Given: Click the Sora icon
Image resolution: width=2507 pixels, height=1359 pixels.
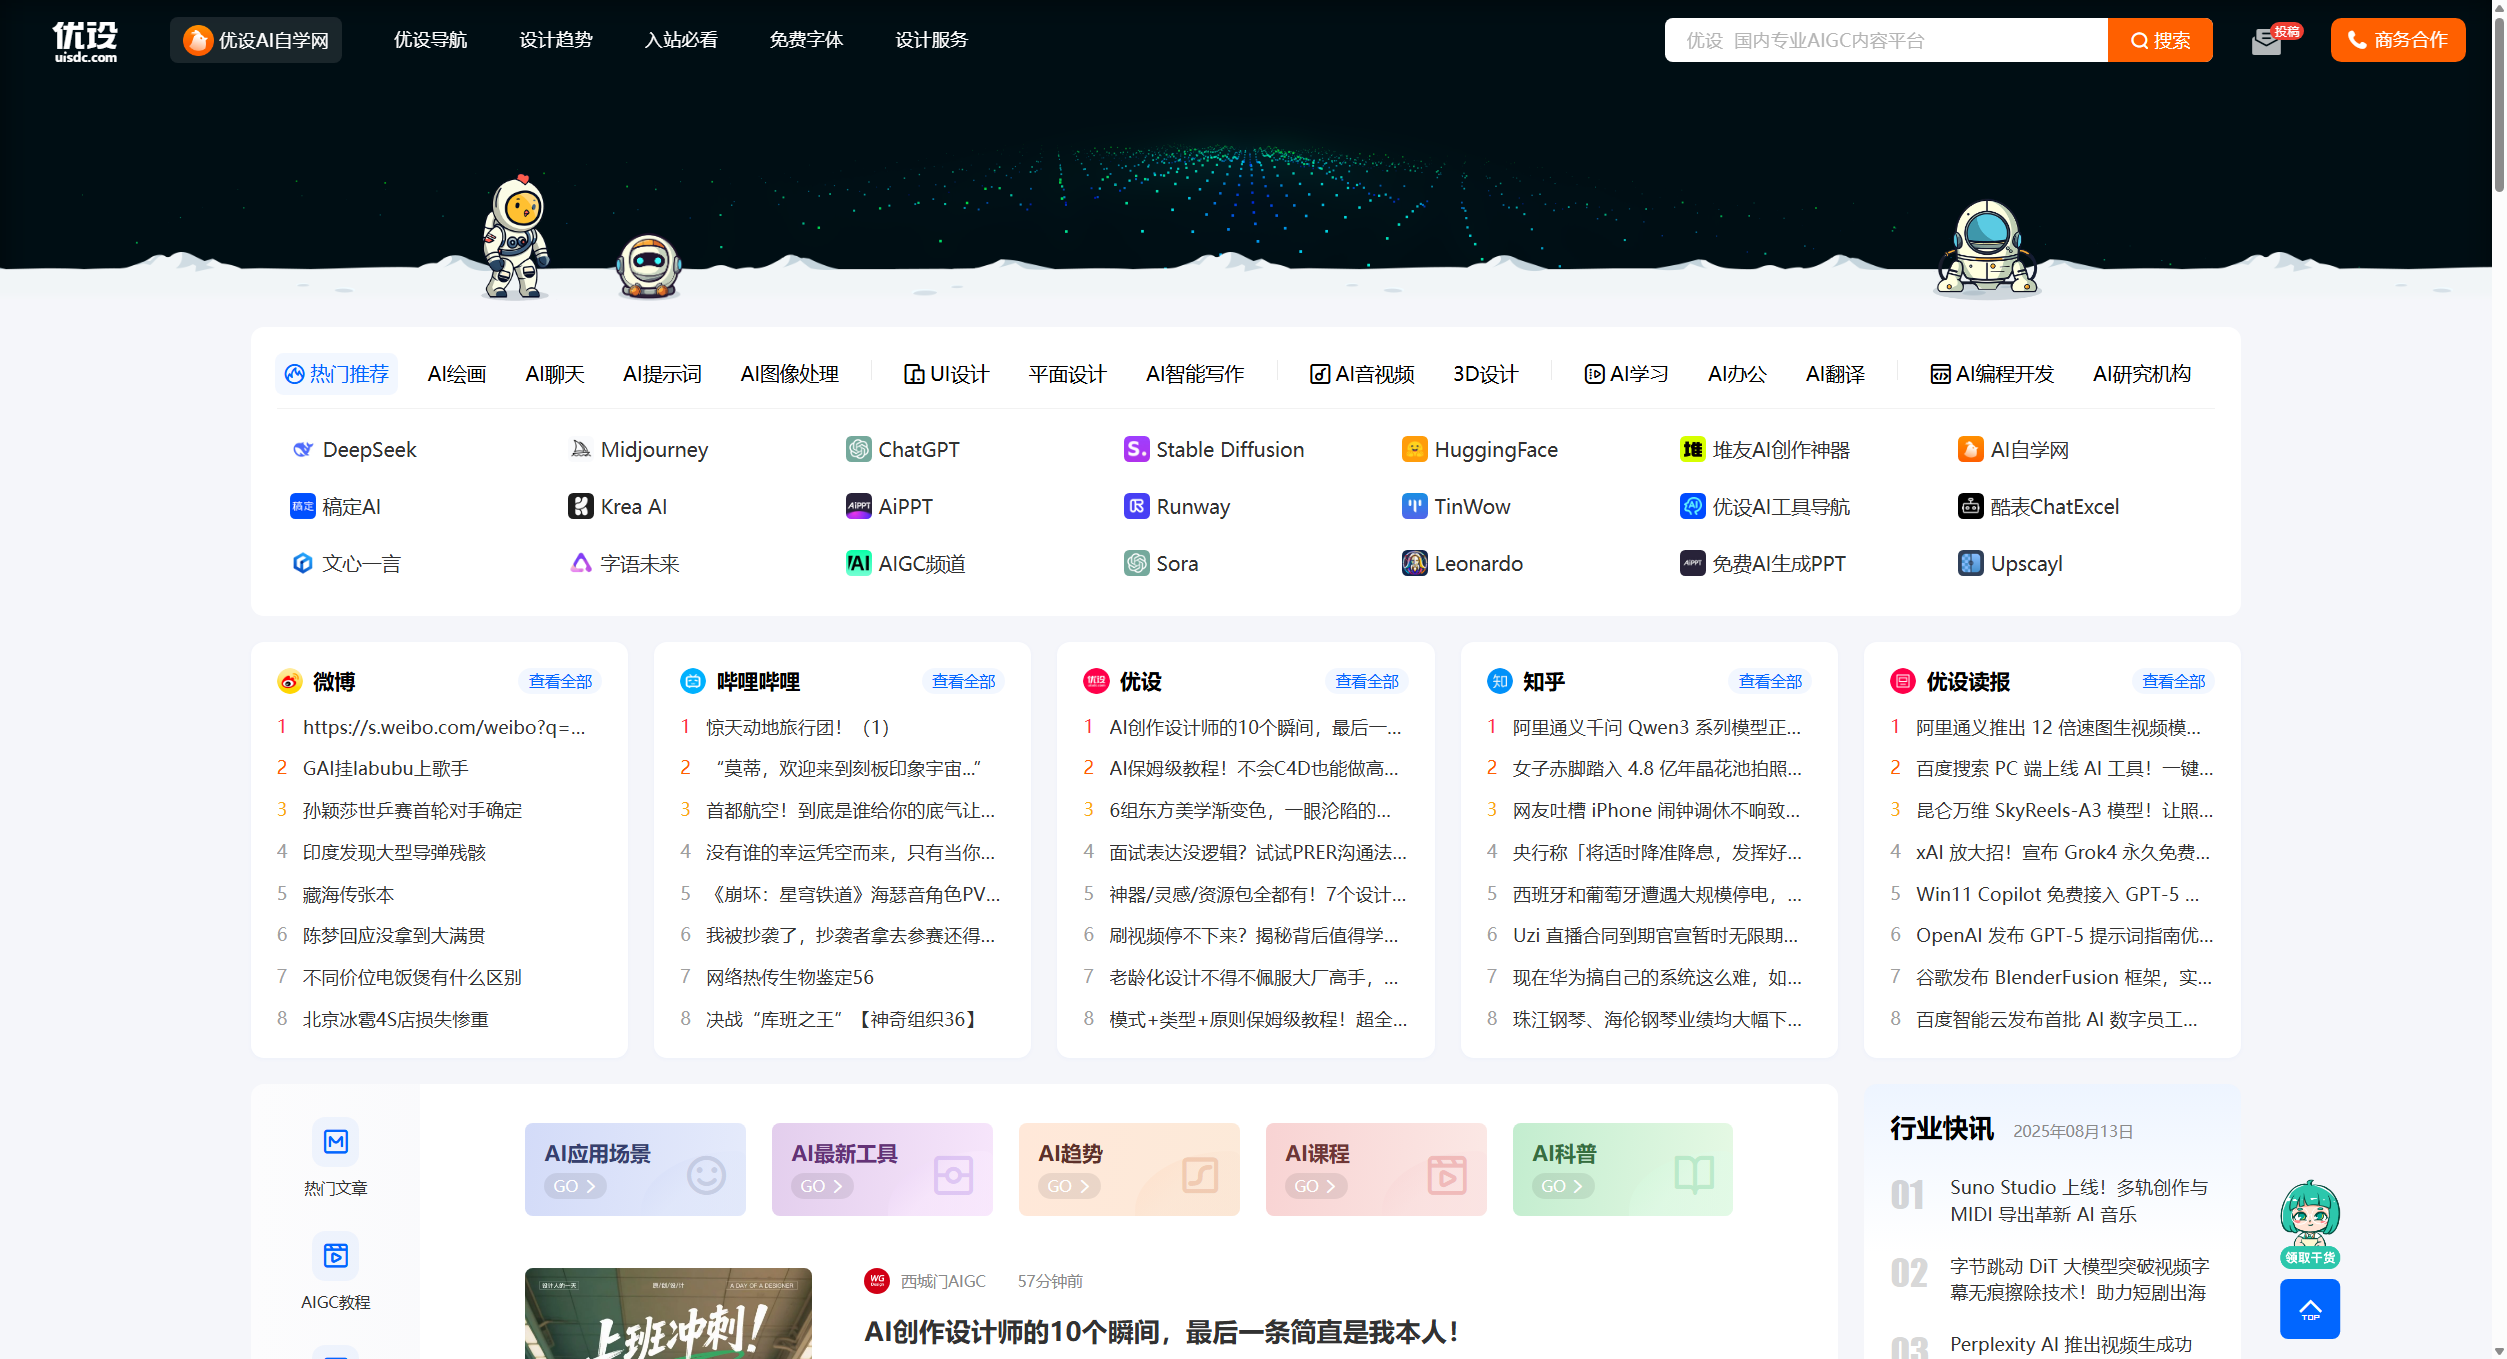Looking at the screenshot, I should tap(1136, 564).
